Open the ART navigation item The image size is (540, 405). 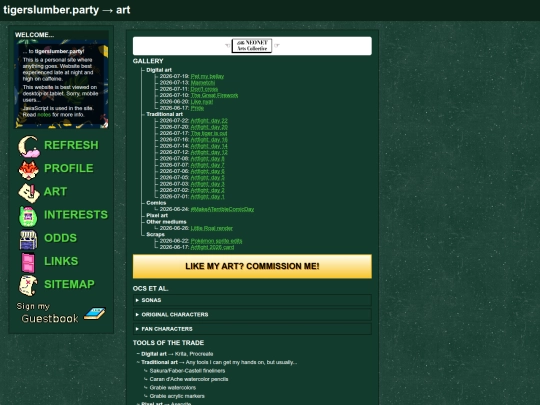point(55,191)
